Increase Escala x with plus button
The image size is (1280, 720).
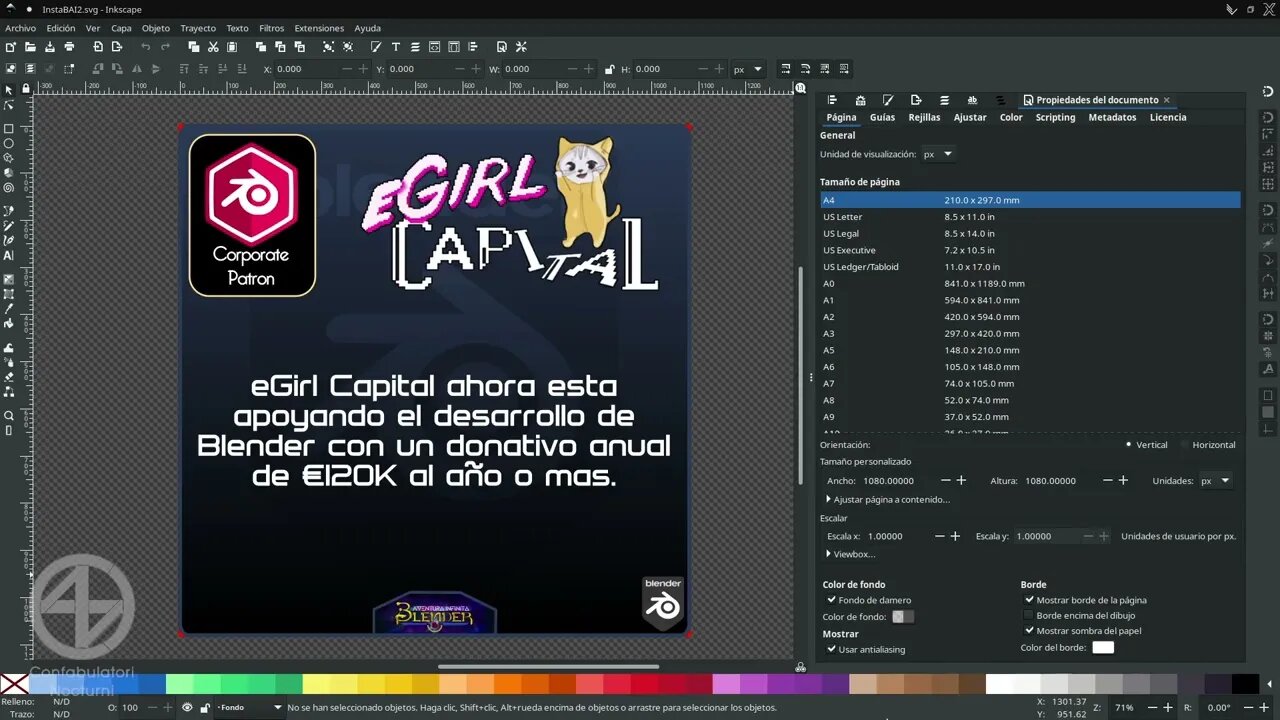pyautogui.click(x=955, y=536)
